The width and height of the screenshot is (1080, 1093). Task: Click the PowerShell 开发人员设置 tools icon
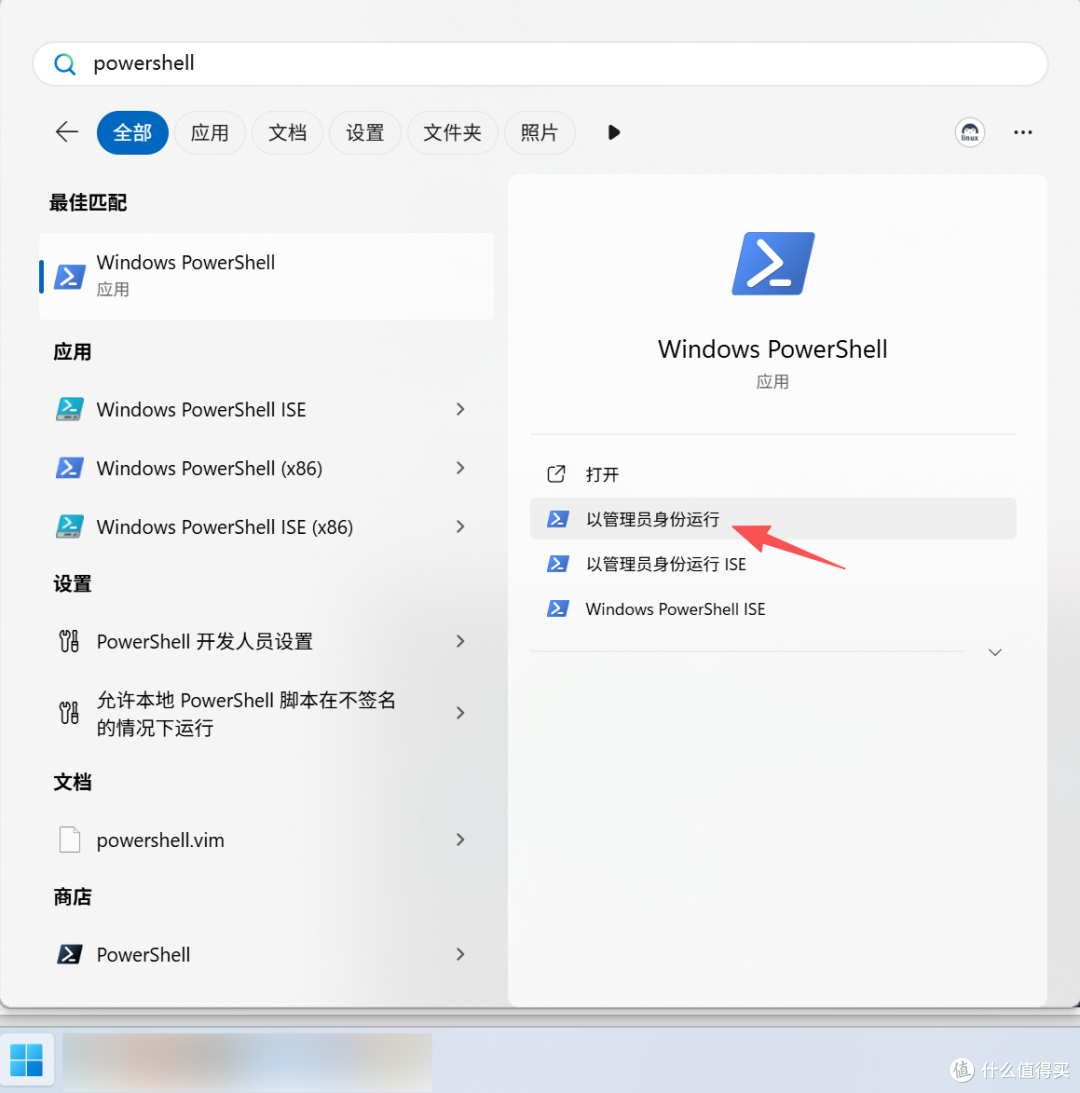point(69,641)
